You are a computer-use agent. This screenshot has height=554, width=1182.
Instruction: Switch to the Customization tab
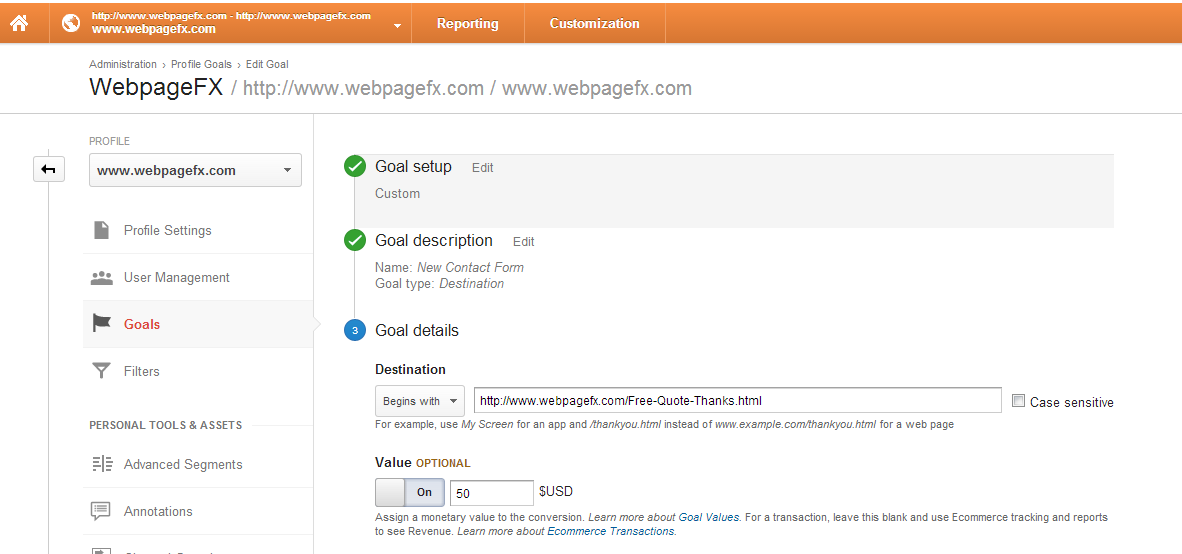594,23
